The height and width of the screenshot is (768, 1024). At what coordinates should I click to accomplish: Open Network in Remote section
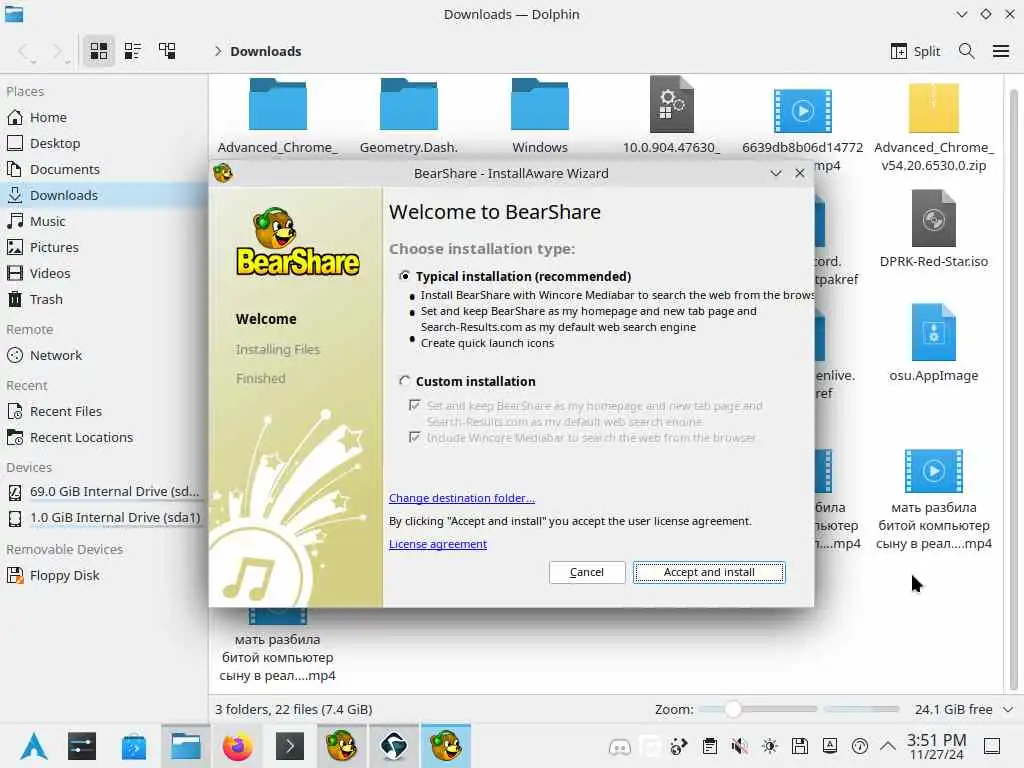(104, 356)
